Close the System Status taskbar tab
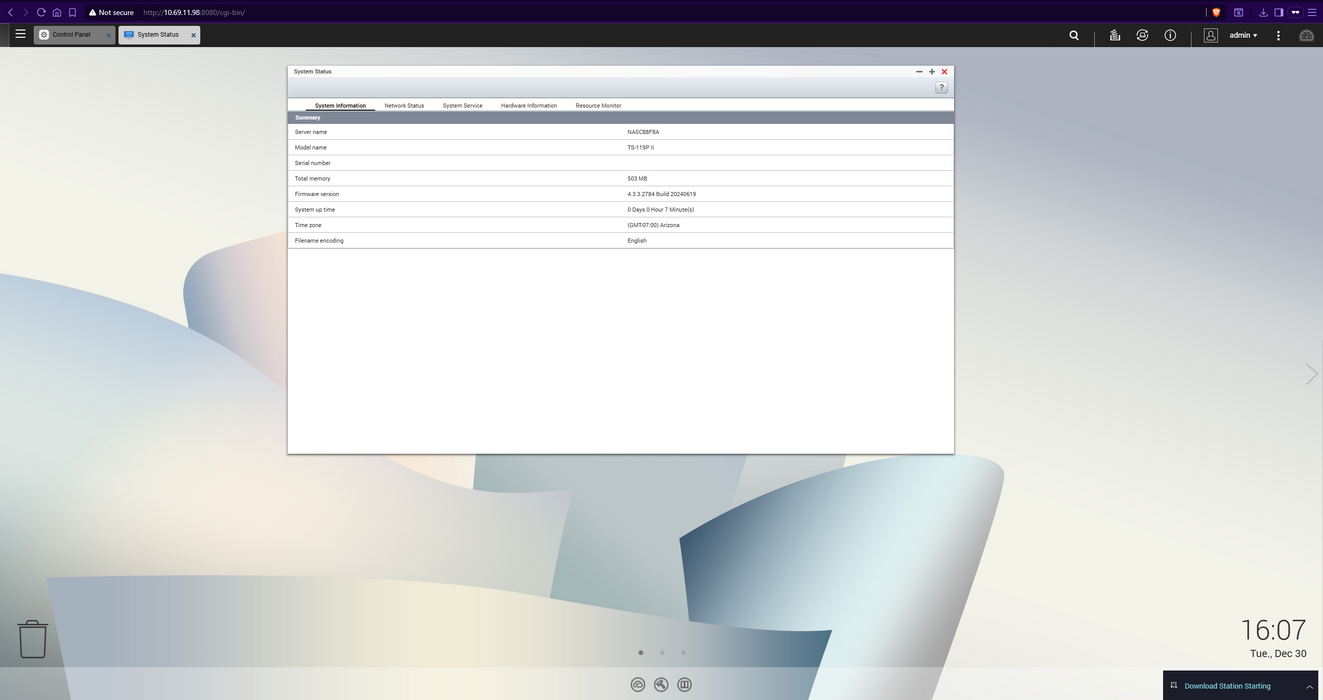1323x700 pixels. pyautogui.click(x=193, y=35)
